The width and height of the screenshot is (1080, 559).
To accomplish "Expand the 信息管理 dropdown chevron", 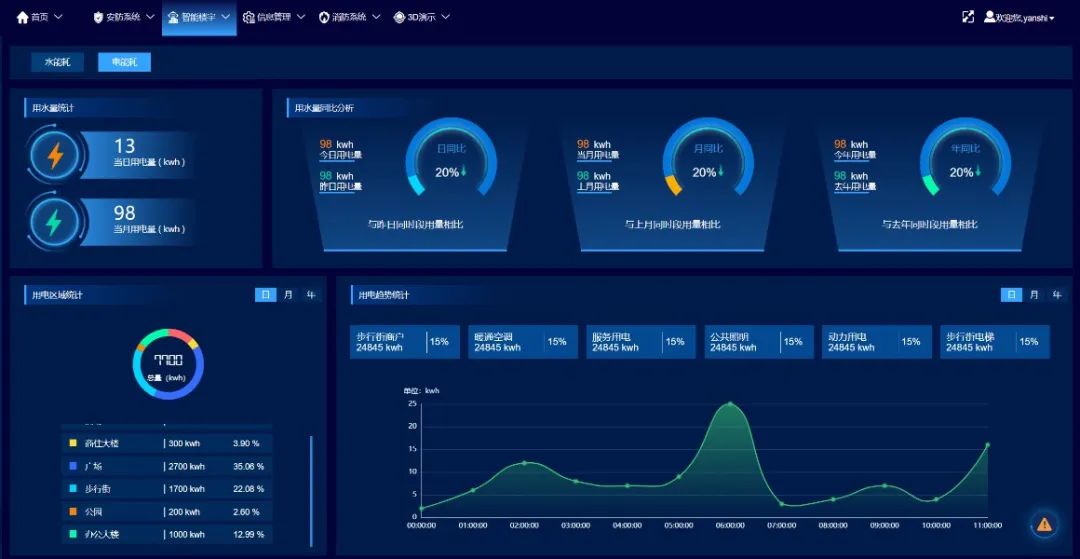I will click(x=300, y=17).
